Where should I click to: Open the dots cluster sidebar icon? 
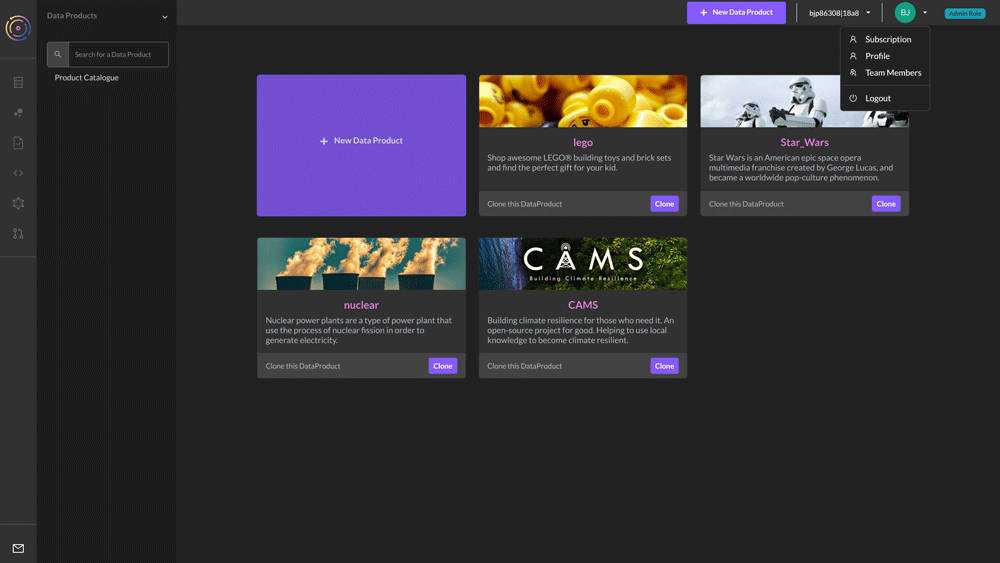click(x=18, y=113)
